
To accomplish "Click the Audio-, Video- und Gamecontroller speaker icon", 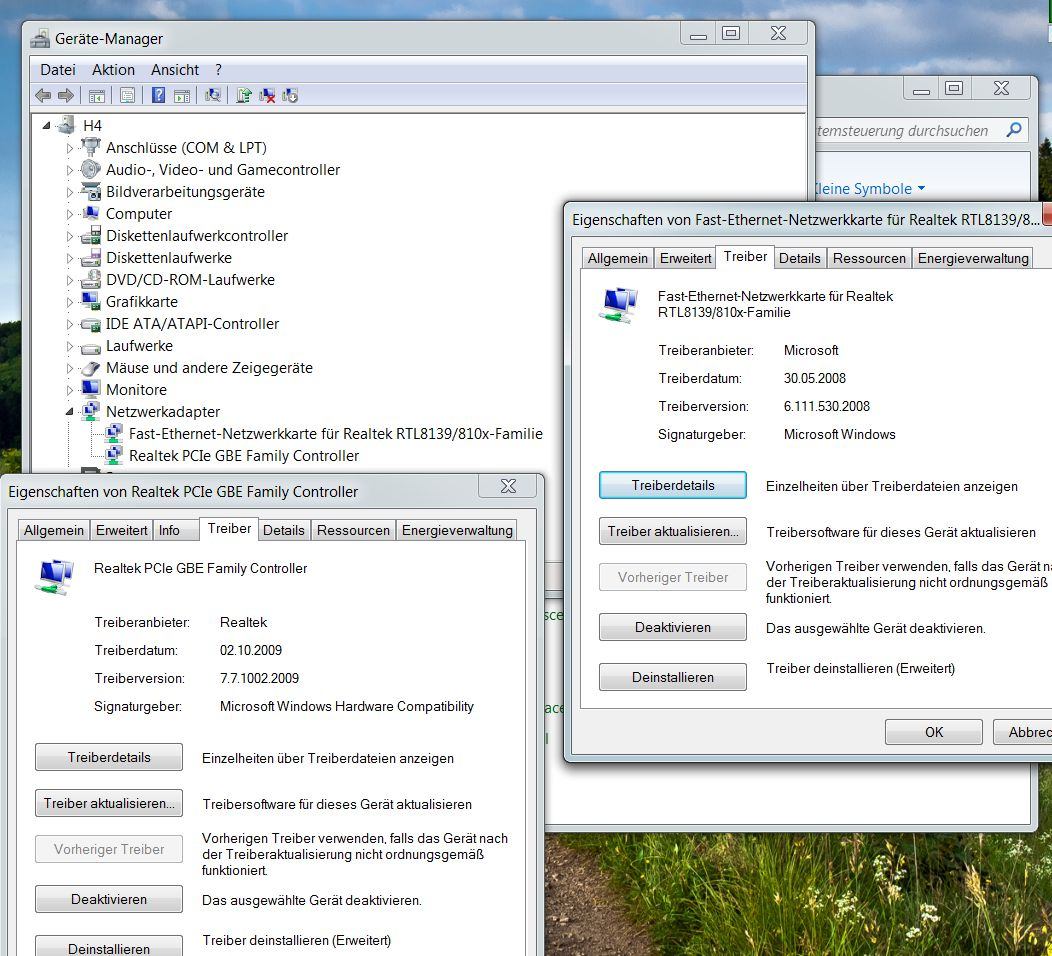I will pos(91,169).
